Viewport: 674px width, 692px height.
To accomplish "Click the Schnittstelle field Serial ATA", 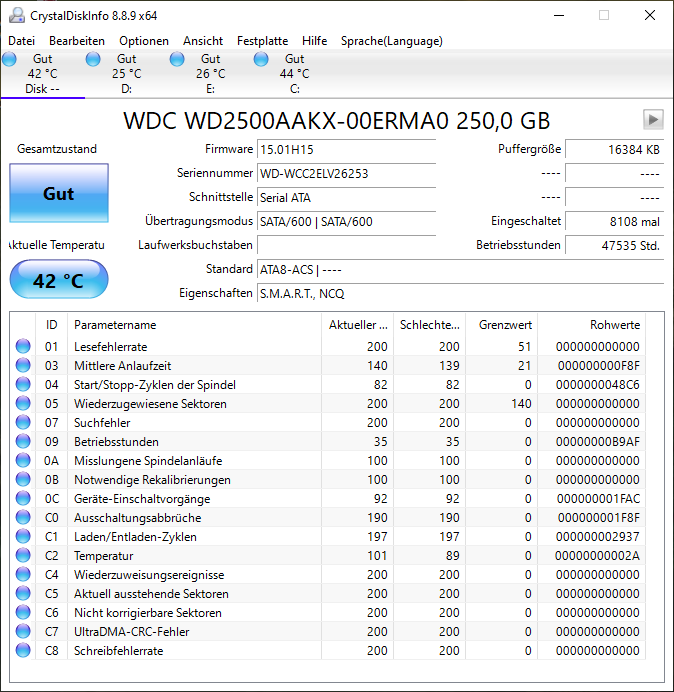I will point(346,197).
